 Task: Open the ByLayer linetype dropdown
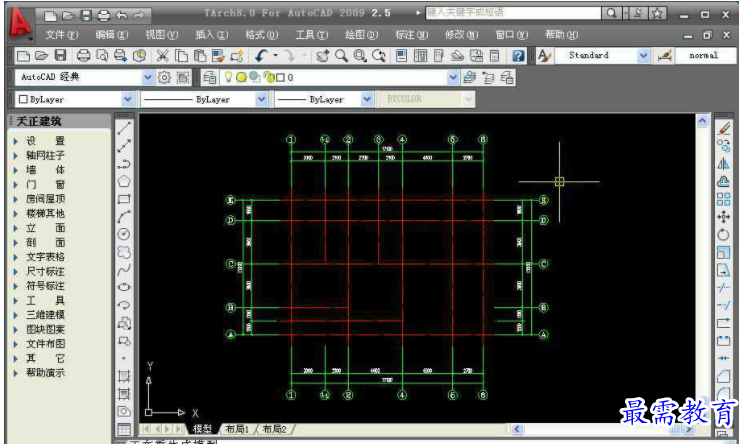coord(261,99)
